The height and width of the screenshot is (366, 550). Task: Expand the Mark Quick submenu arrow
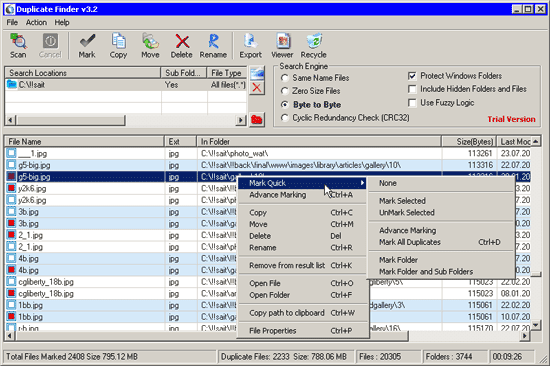click(x=362, y=183)
